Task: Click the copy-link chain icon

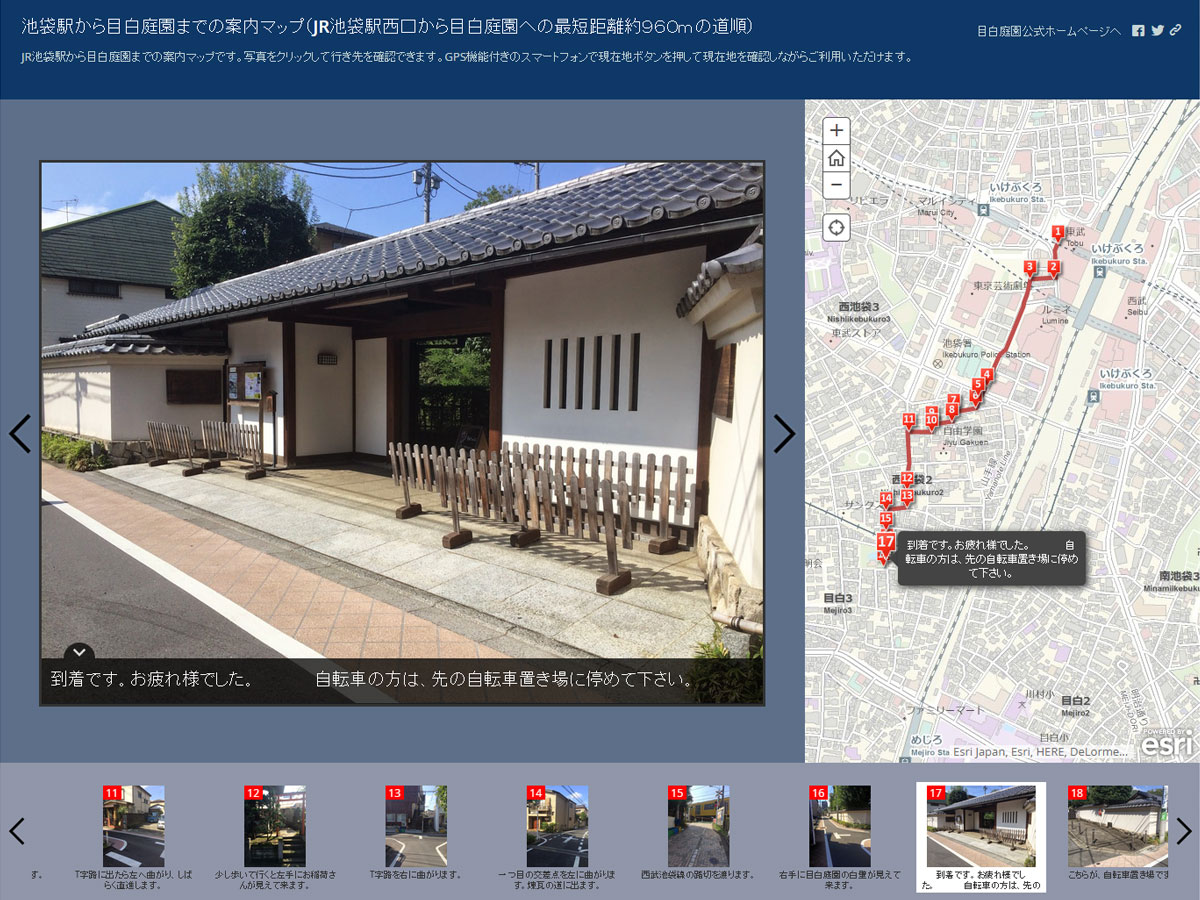Action: point(1175,30)
